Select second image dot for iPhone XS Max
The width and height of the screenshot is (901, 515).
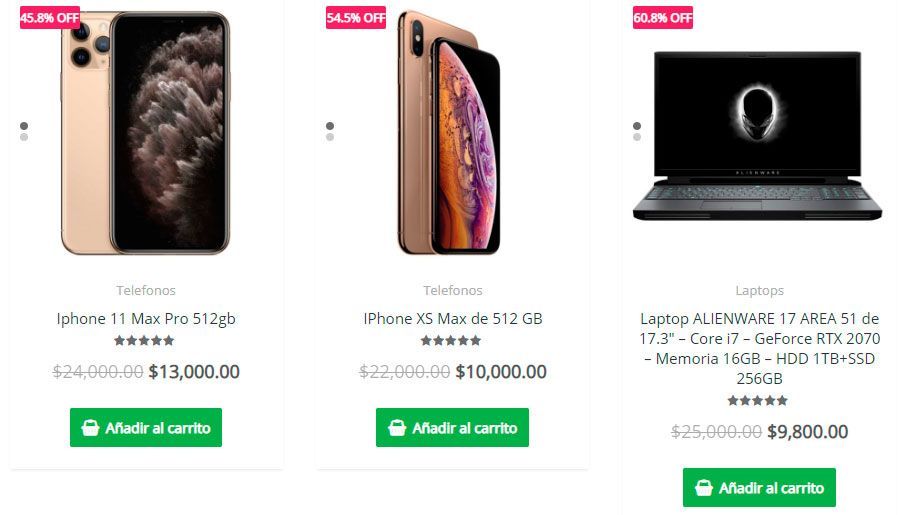[x=330, y=137]
